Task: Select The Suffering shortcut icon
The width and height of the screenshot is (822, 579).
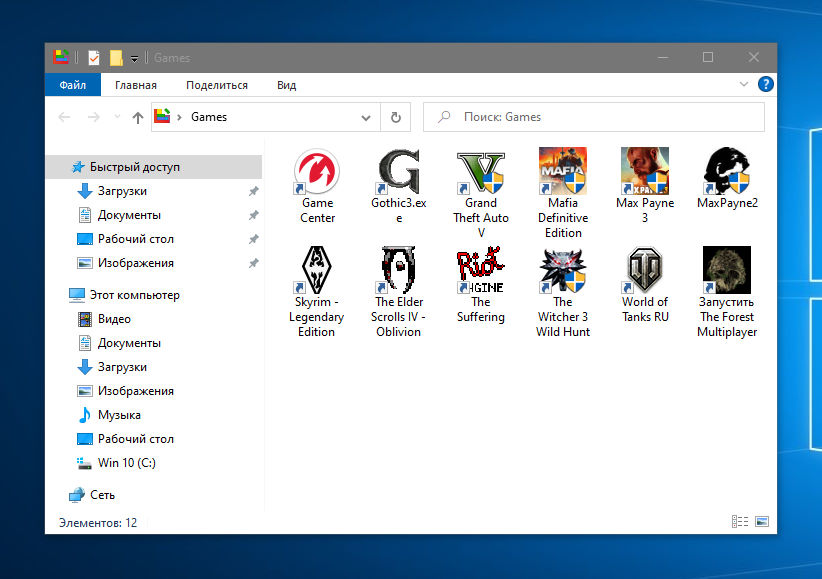Action: coord(481,270)
